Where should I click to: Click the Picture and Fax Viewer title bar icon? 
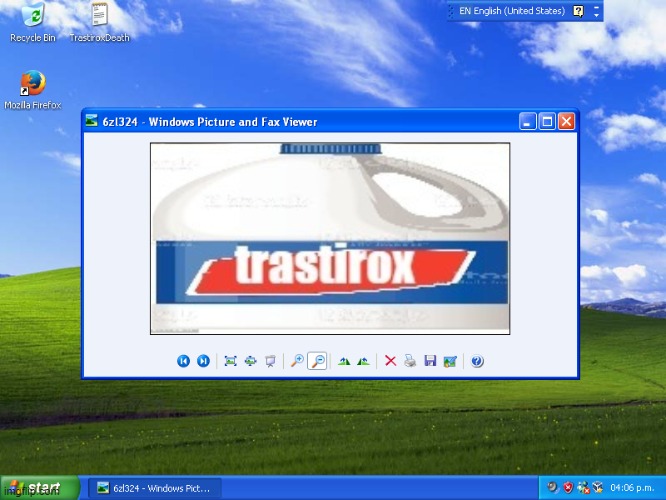coord(91,121)
